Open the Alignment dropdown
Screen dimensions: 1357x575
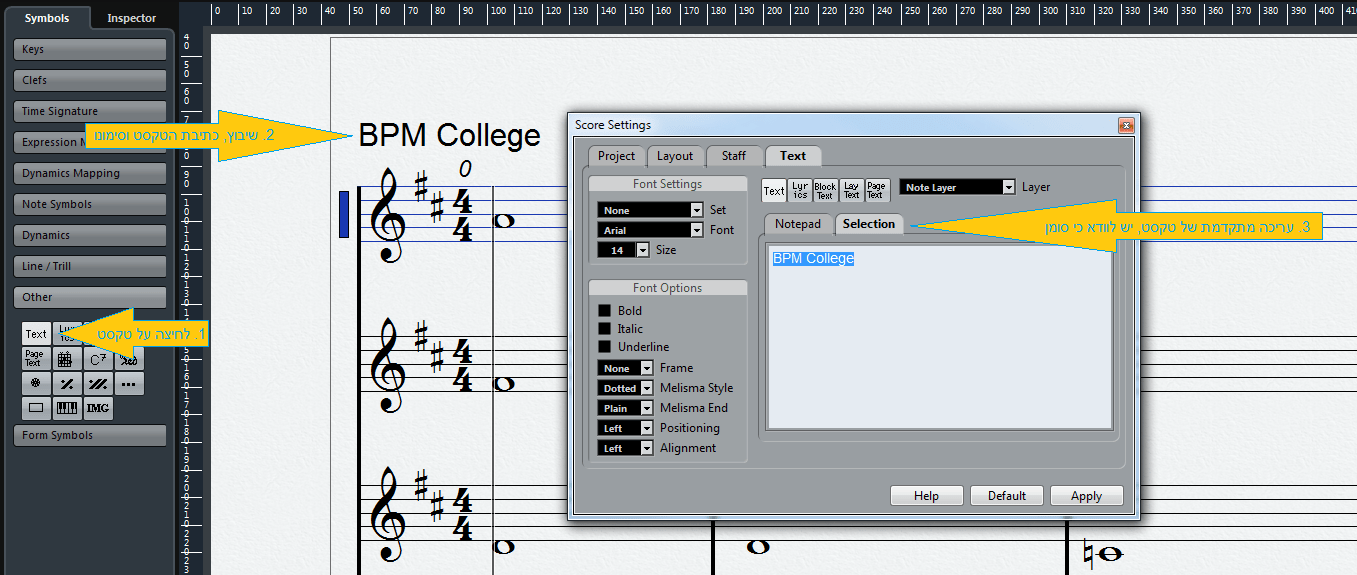coord(626,448)
